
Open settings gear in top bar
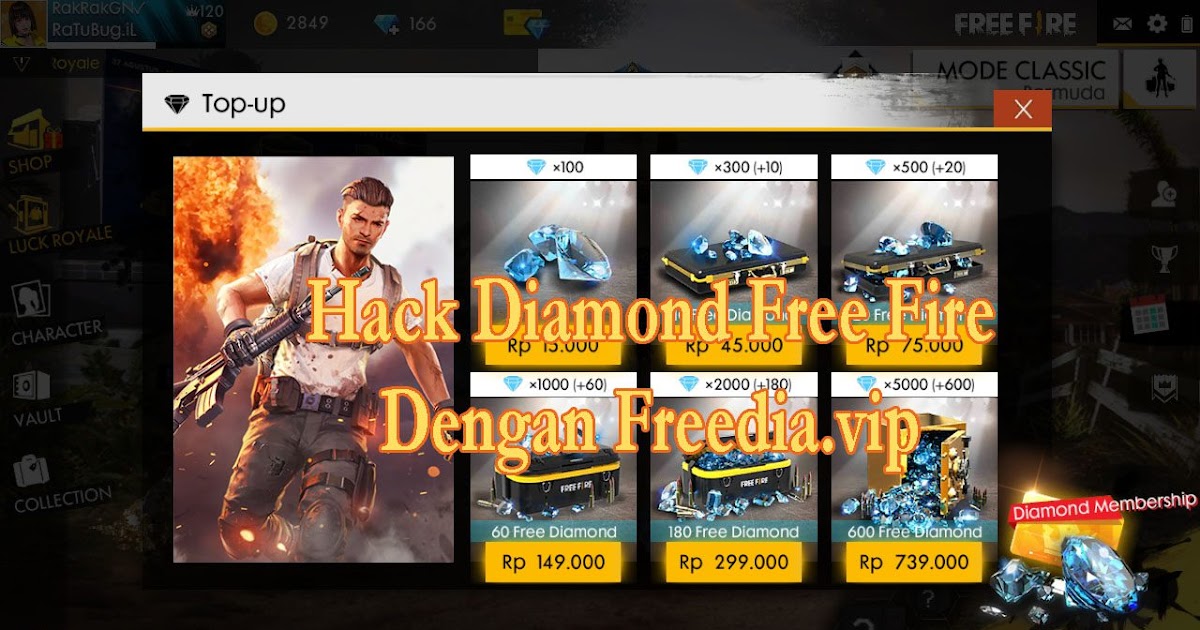(1157, 24)
